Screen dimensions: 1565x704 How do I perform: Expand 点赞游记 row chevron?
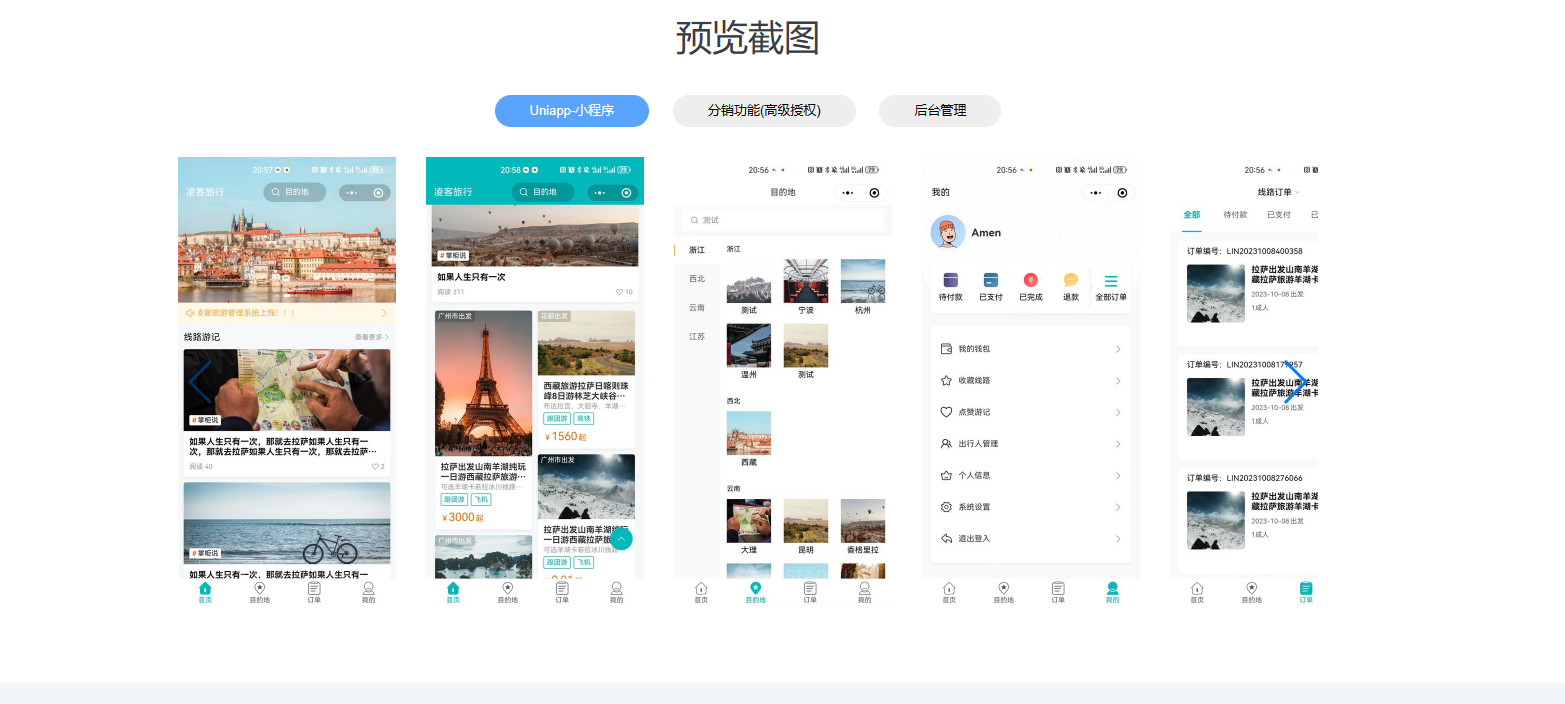pyautogui.click(x=1118, y=412)
